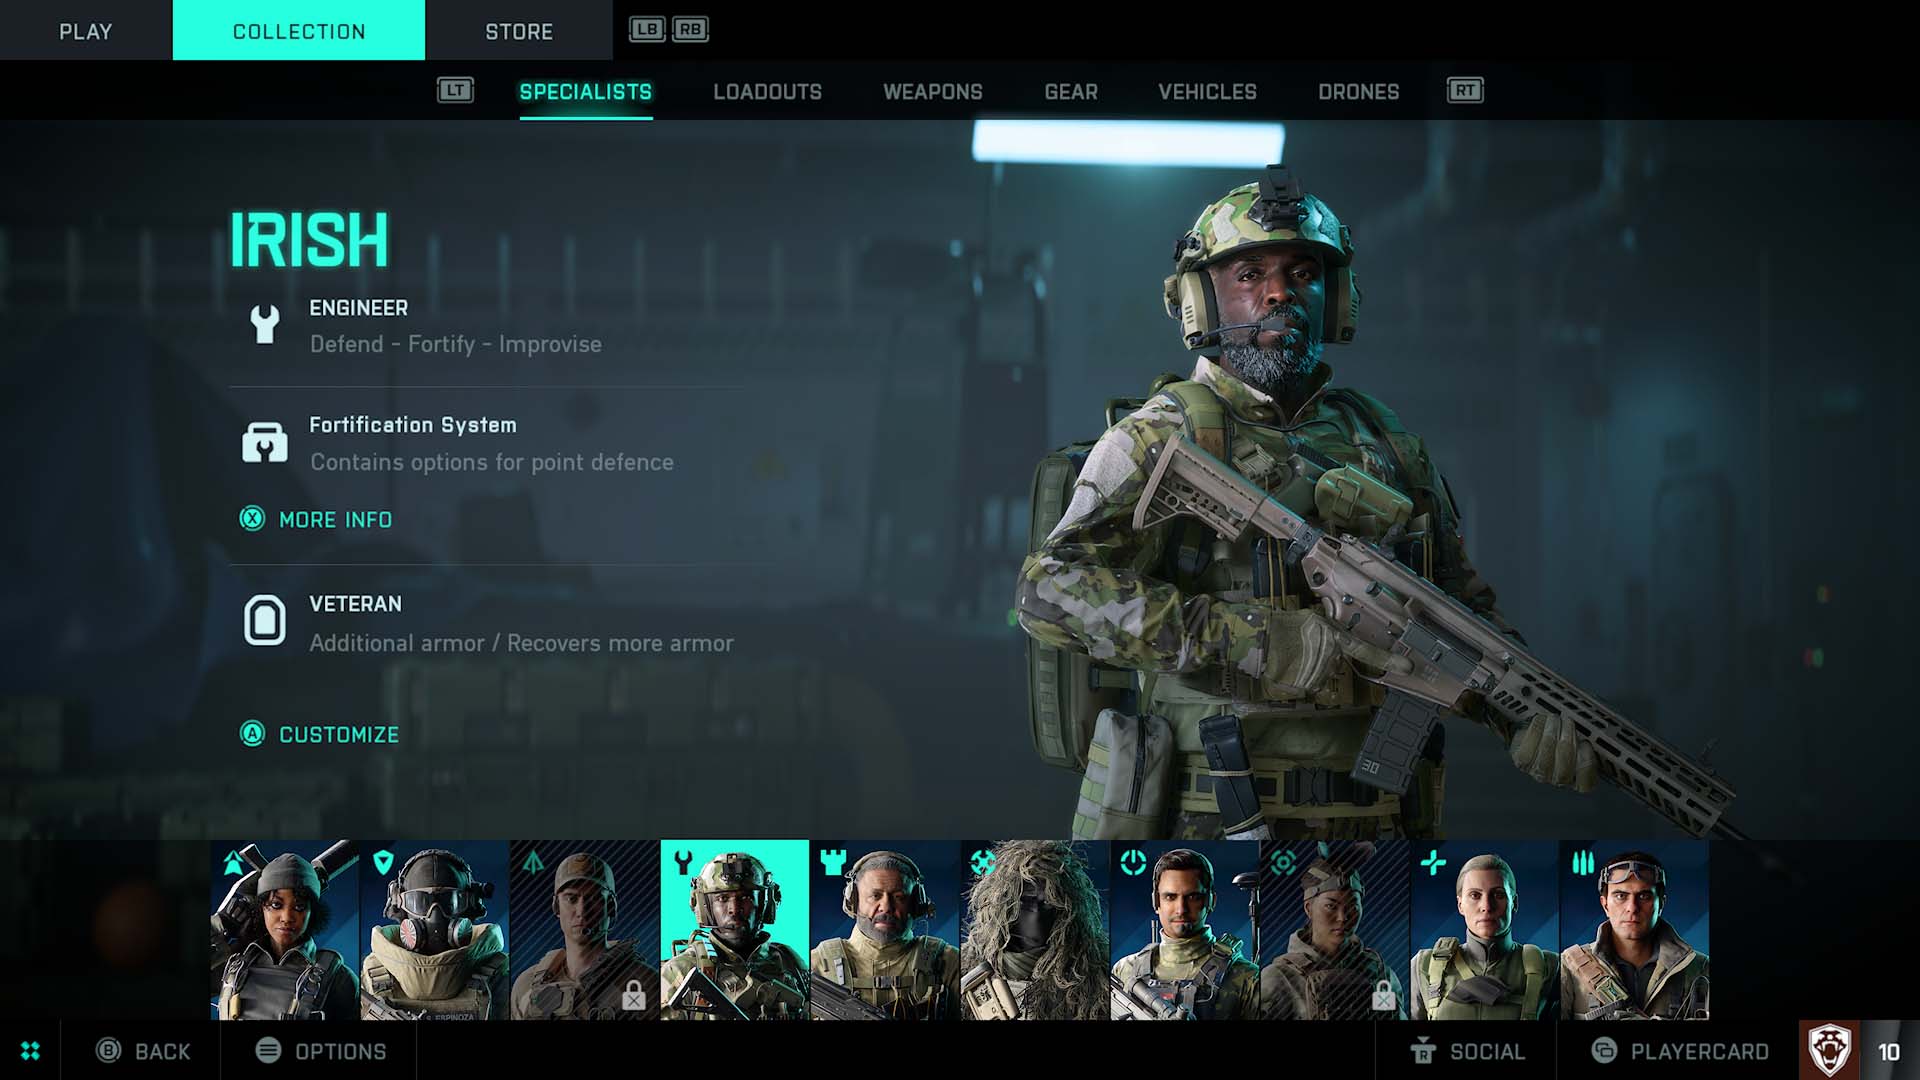Click the four-dot menu icon bottom left
The height and width of the screenshot is (1080, 1920).
tap(30, 1051)
